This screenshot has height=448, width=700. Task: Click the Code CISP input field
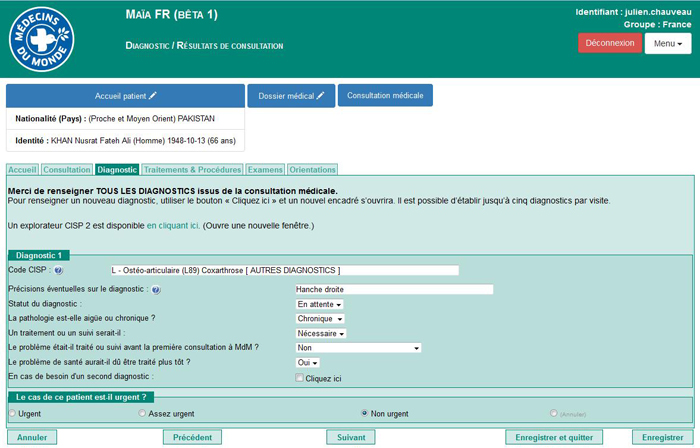(x=284, y=270)
